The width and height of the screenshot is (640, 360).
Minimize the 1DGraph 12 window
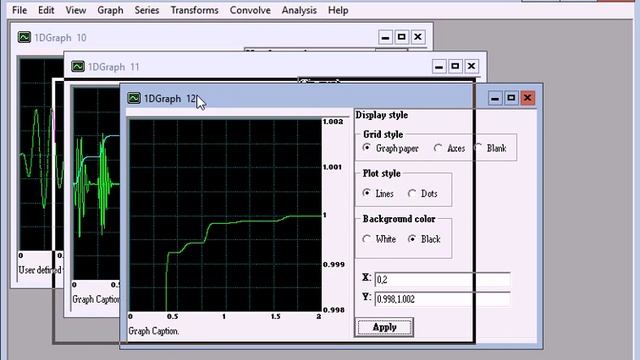pos(495,98)
